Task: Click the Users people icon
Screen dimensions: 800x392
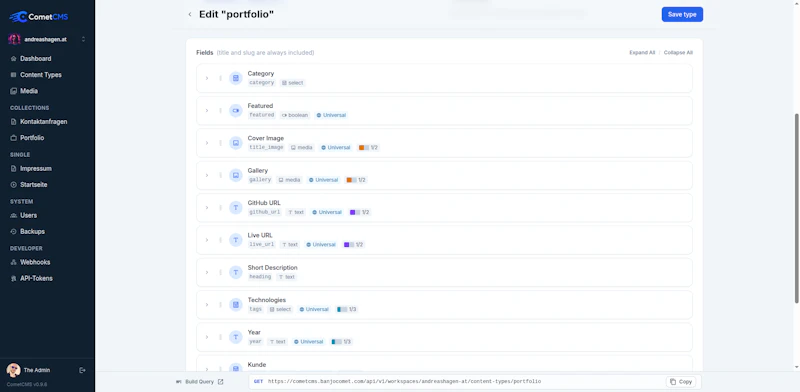Action: click(x=13, y=215)
